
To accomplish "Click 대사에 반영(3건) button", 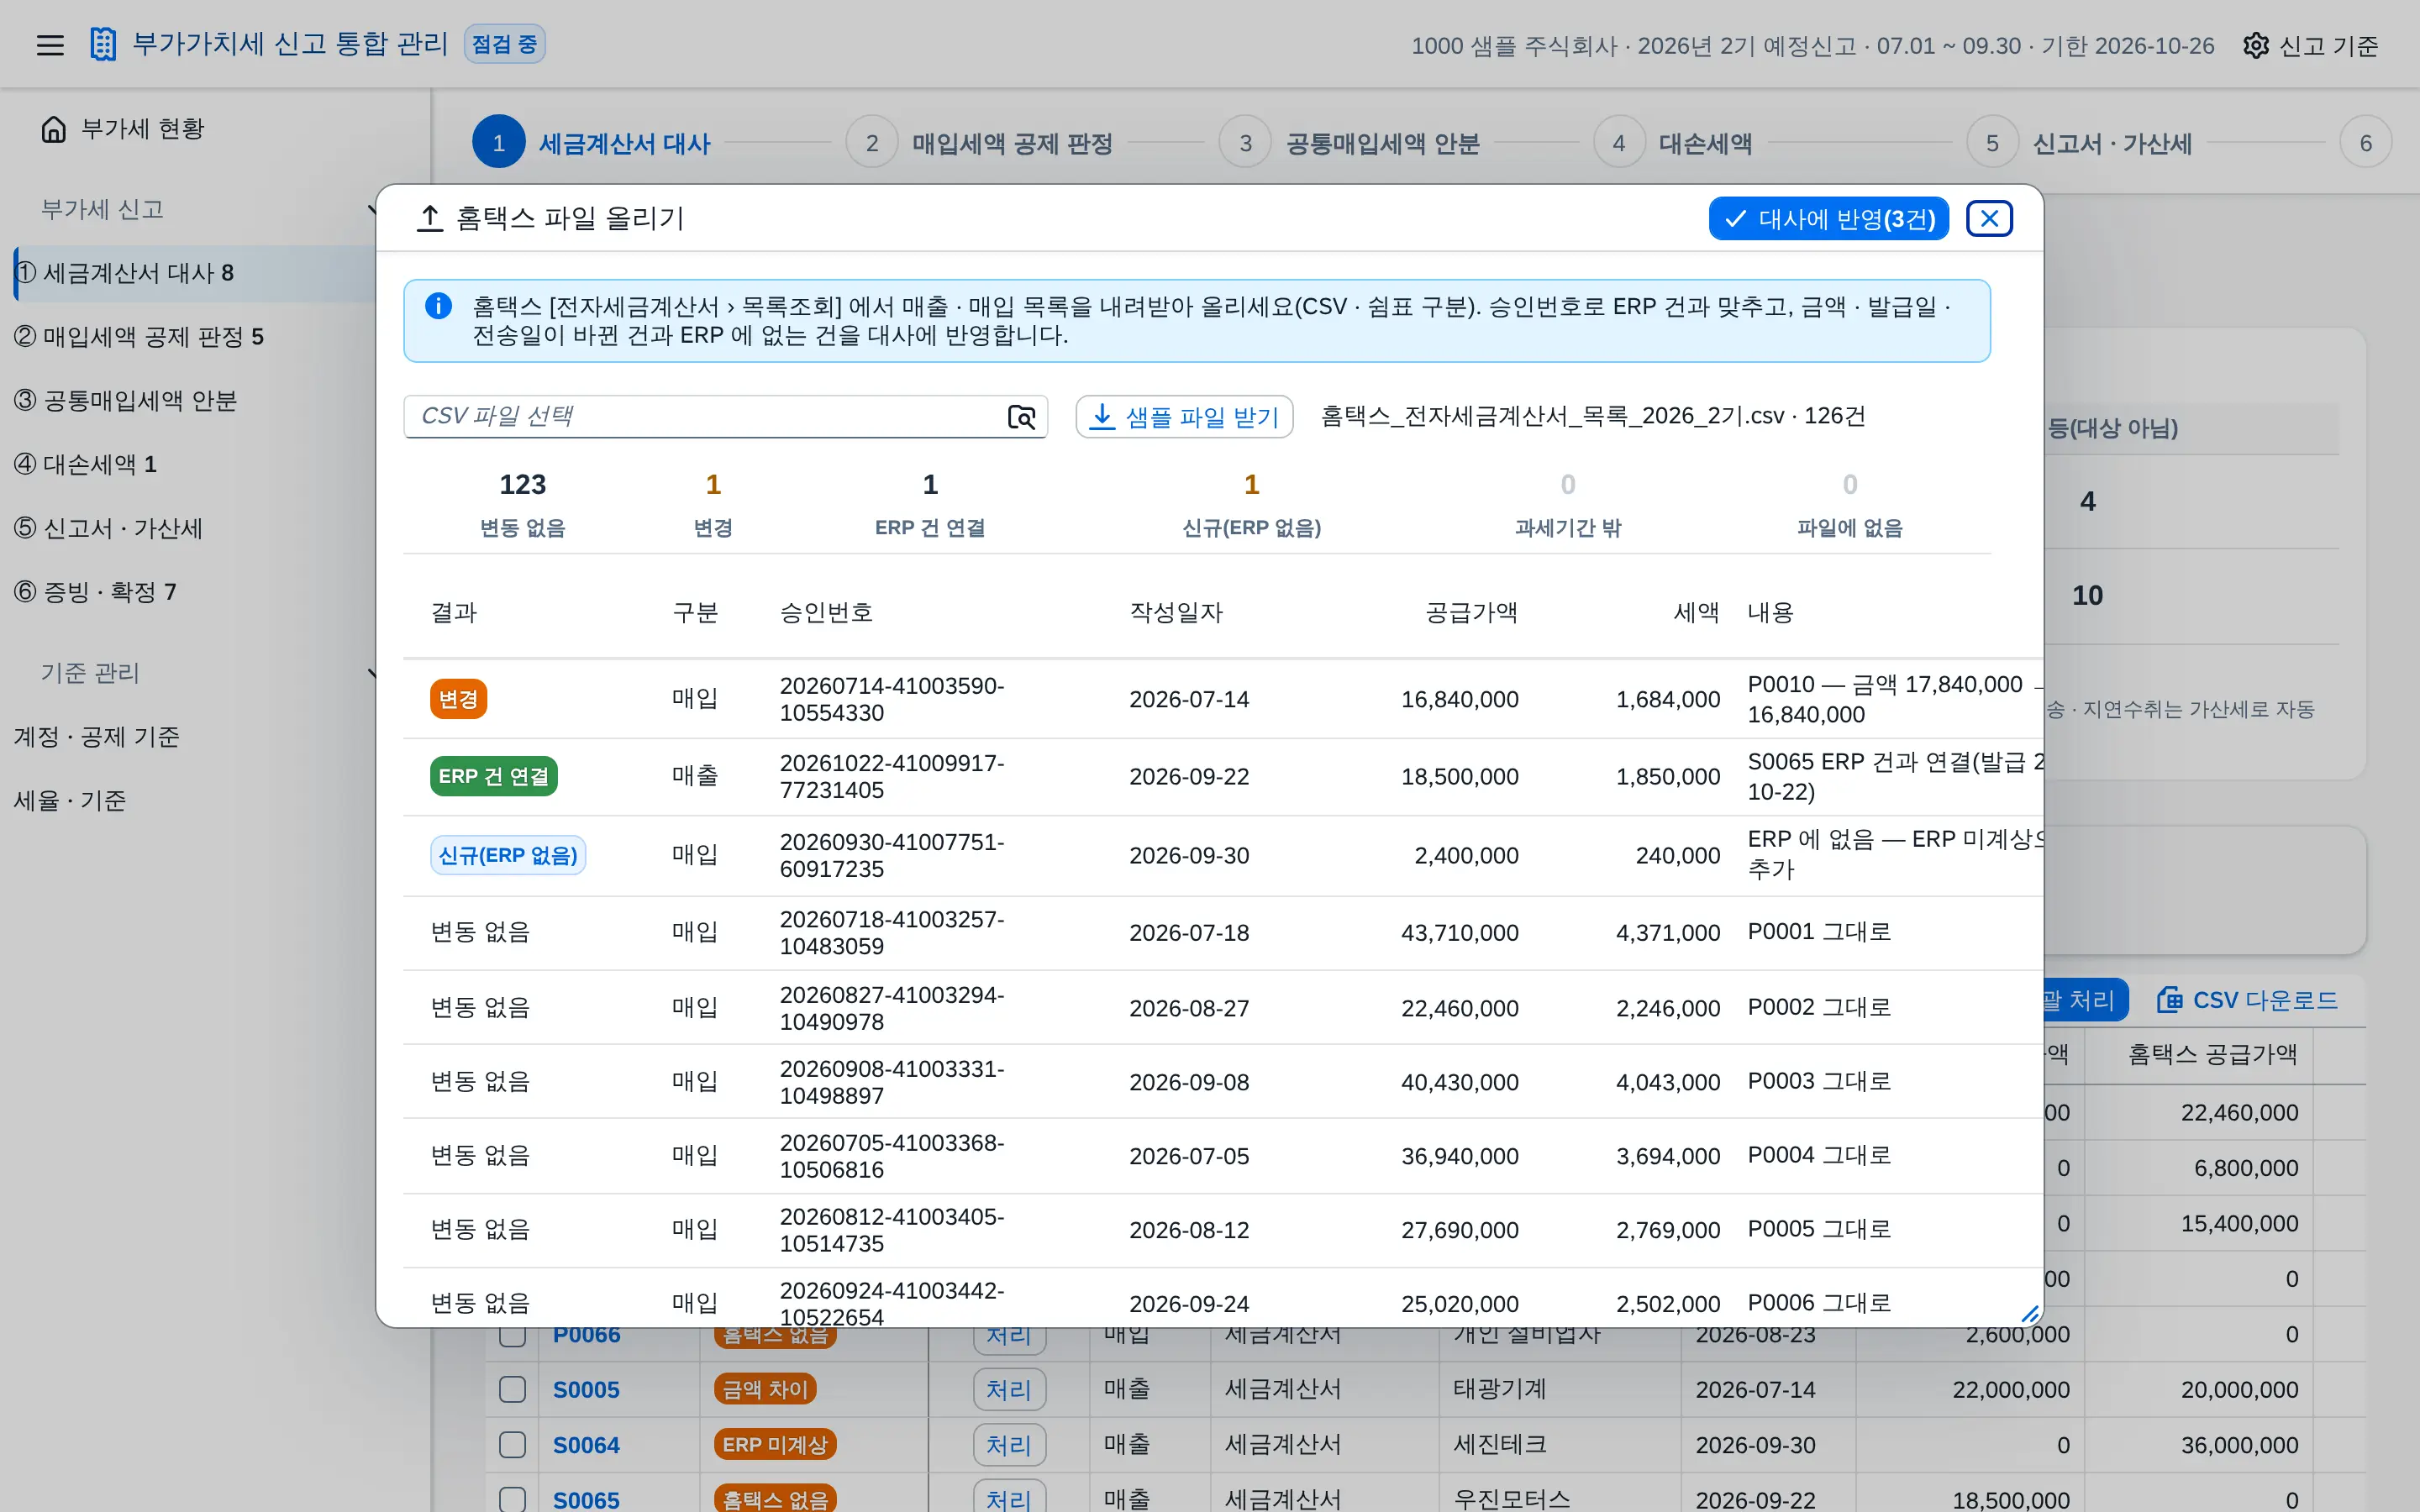I will coord(1829,218).
